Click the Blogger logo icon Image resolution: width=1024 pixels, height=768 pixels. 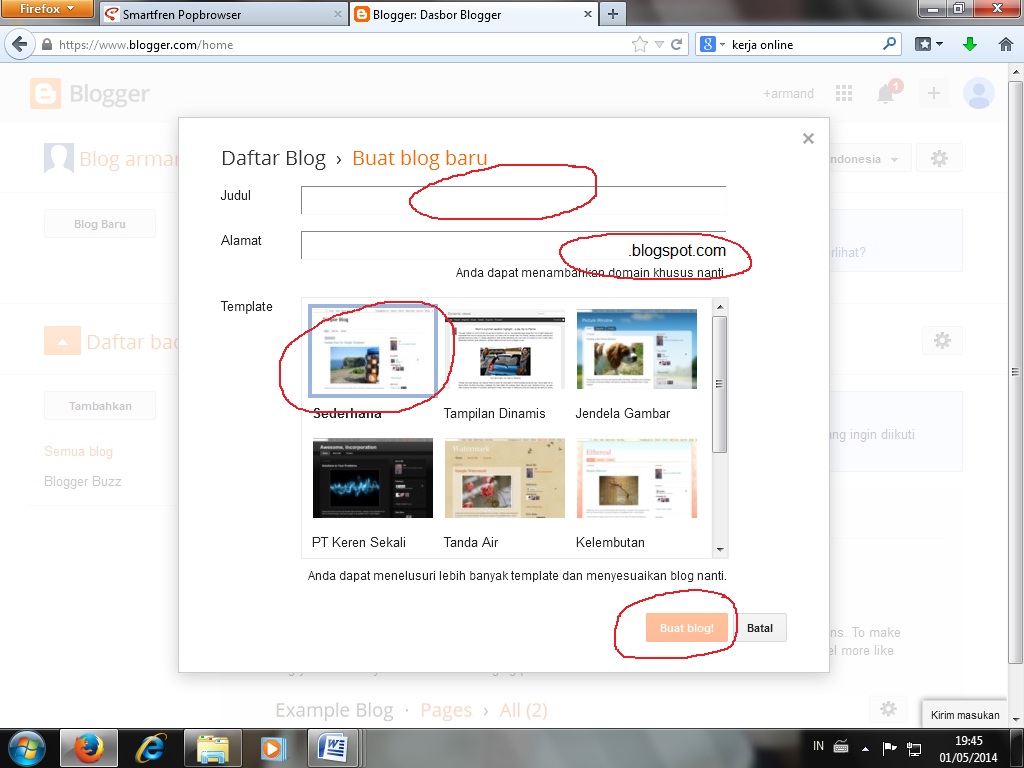point(46,93)
